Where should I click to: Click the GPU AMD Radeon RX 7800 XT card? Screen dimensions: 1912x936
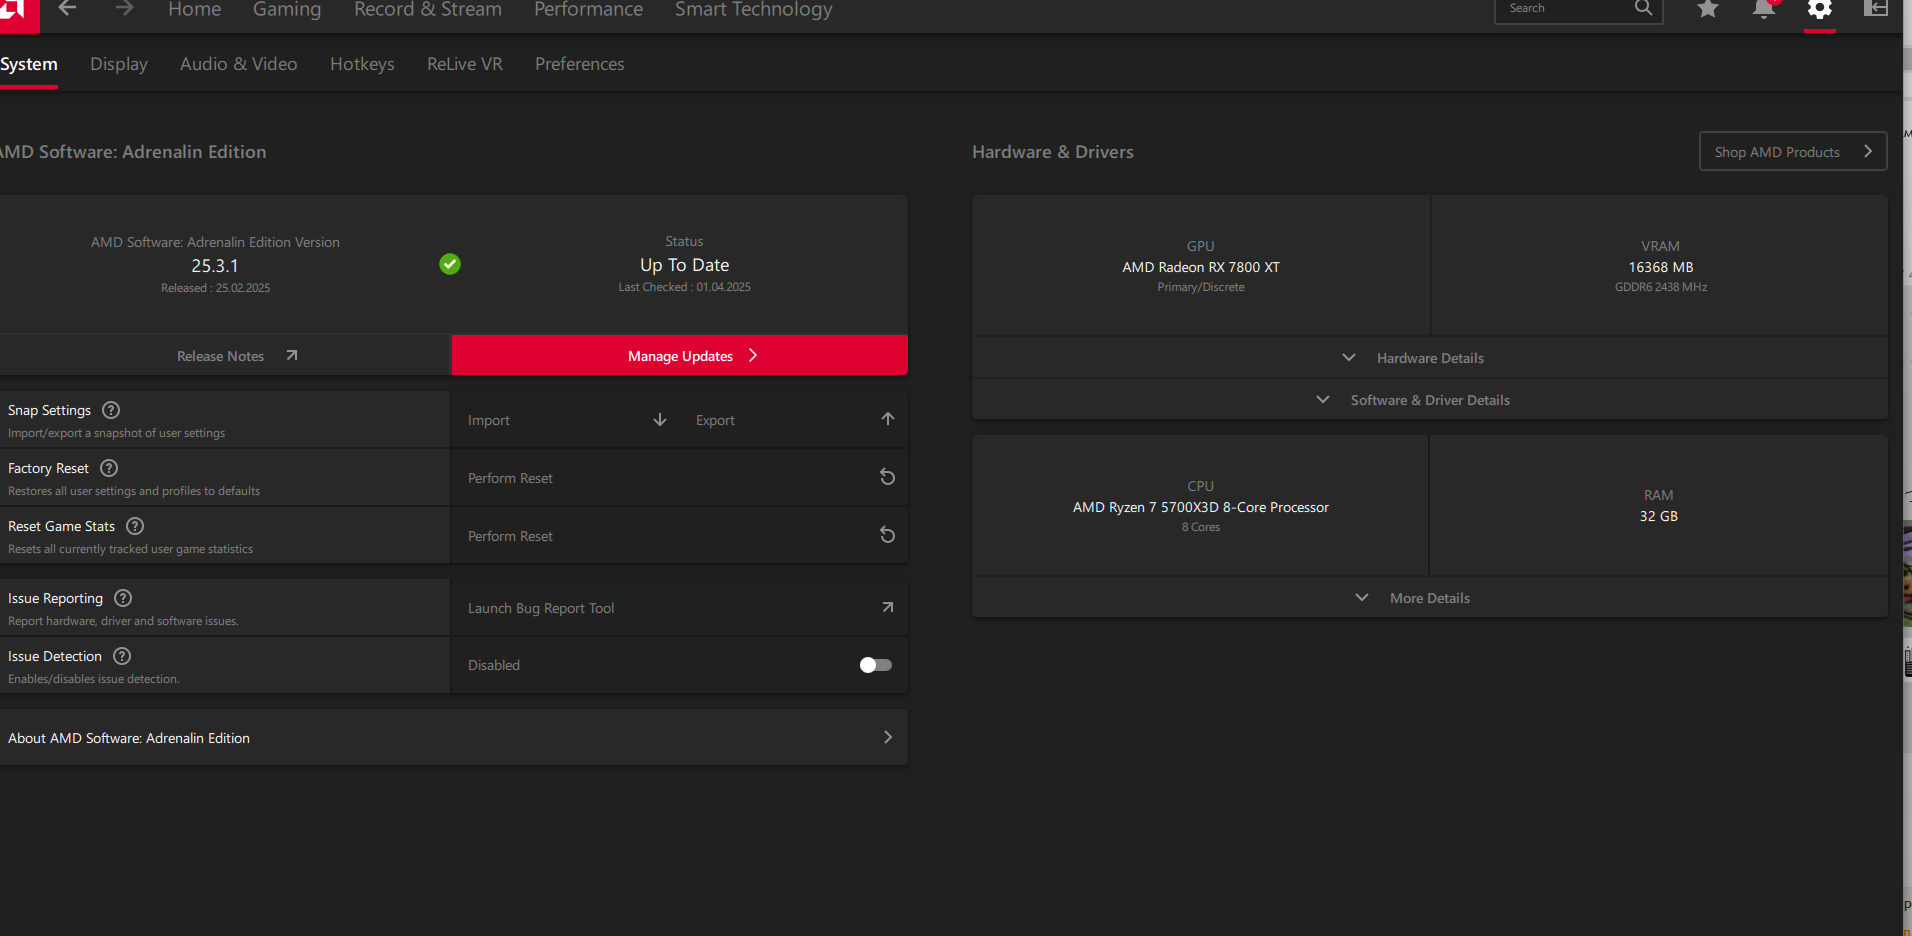click(x=1201, y=266)
